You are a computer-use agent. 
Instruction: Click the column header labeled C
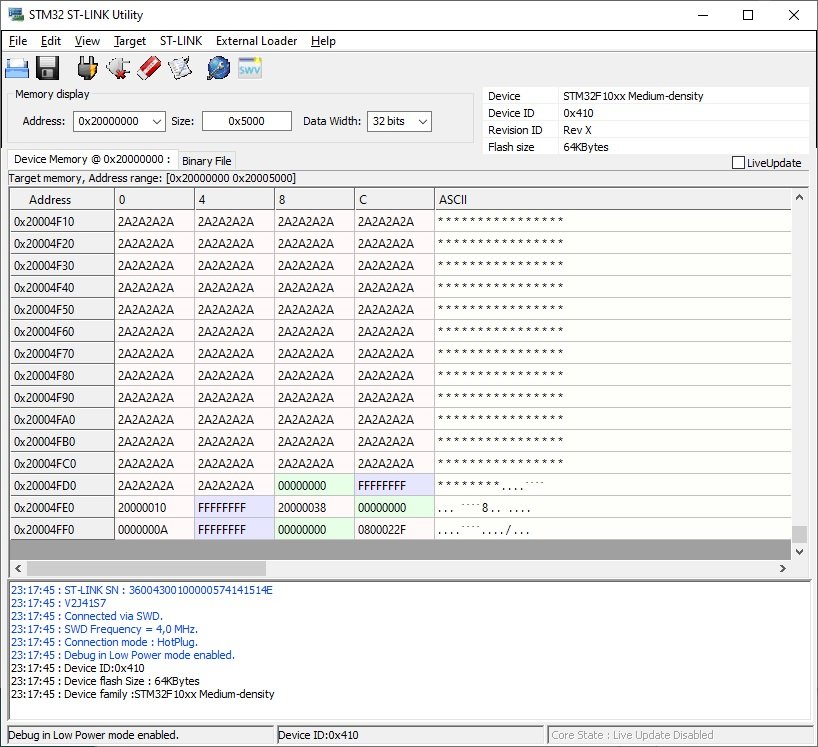tap(394, 199)
